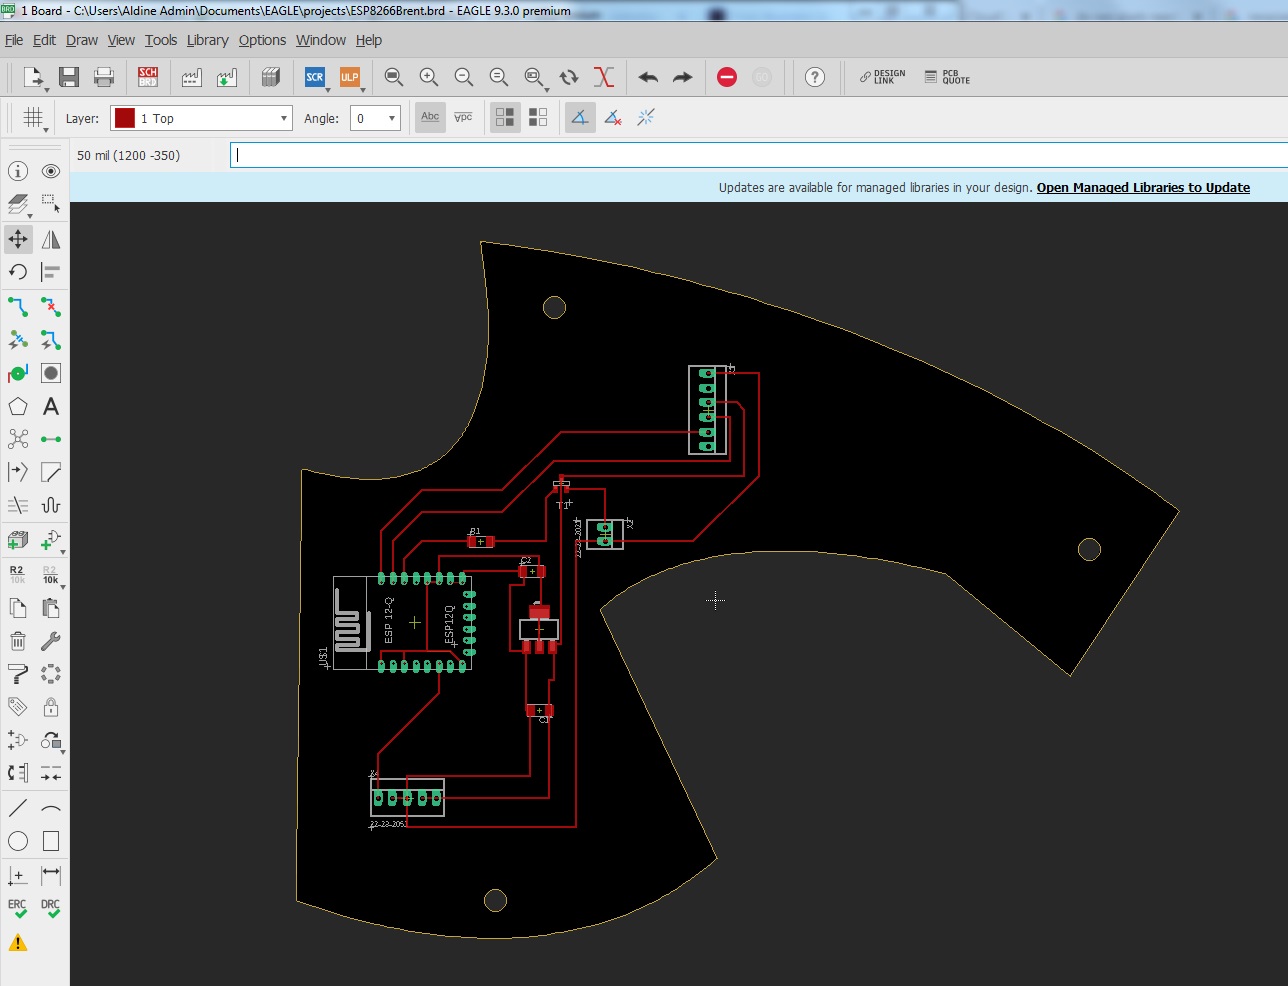Click Open Managed Libraries to Update link
The width and height of the screenshot is (1288, 986).
coord(1143,187)
